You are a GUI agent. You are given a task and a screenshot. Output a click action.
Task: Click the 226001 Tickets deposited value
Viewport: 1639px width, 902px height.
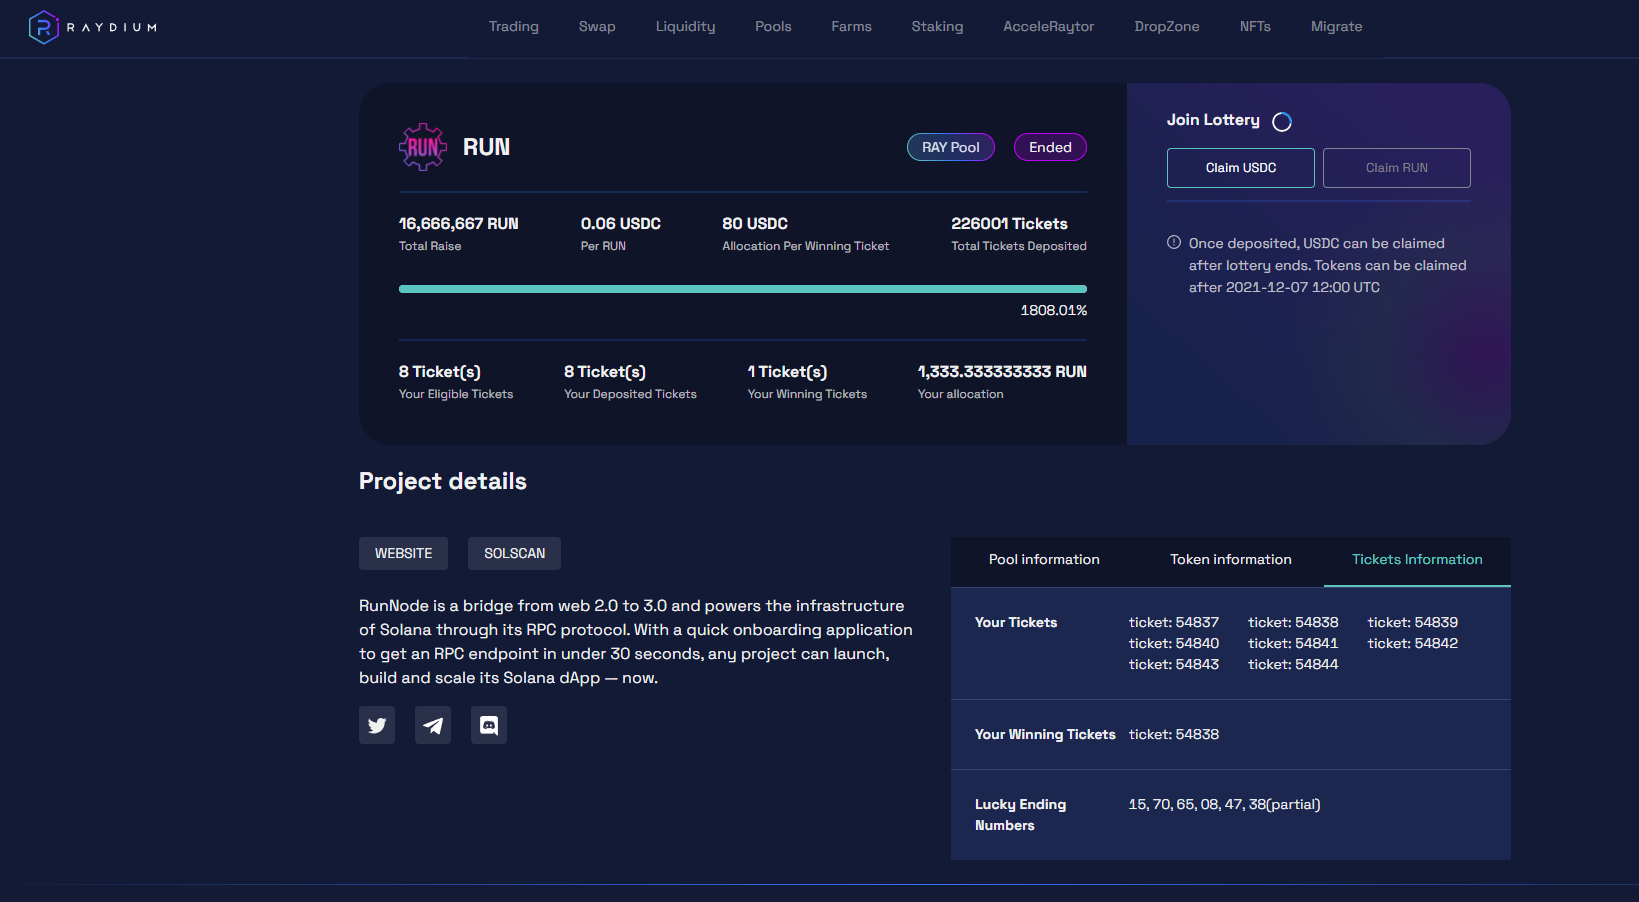pos(1009,224)
